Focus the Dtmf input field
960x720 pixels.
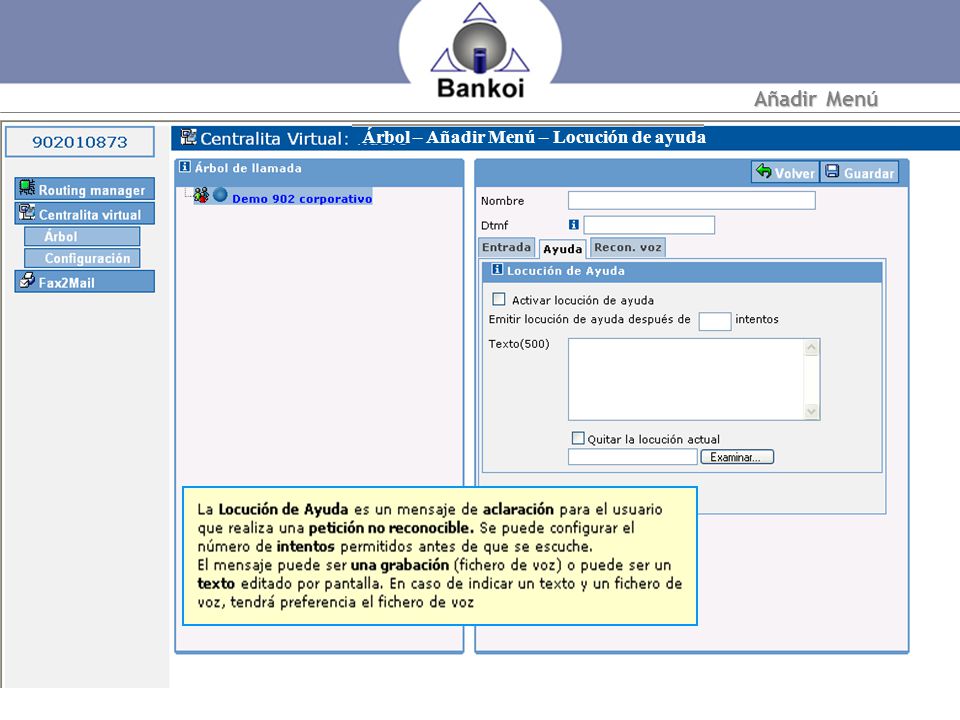649,225
